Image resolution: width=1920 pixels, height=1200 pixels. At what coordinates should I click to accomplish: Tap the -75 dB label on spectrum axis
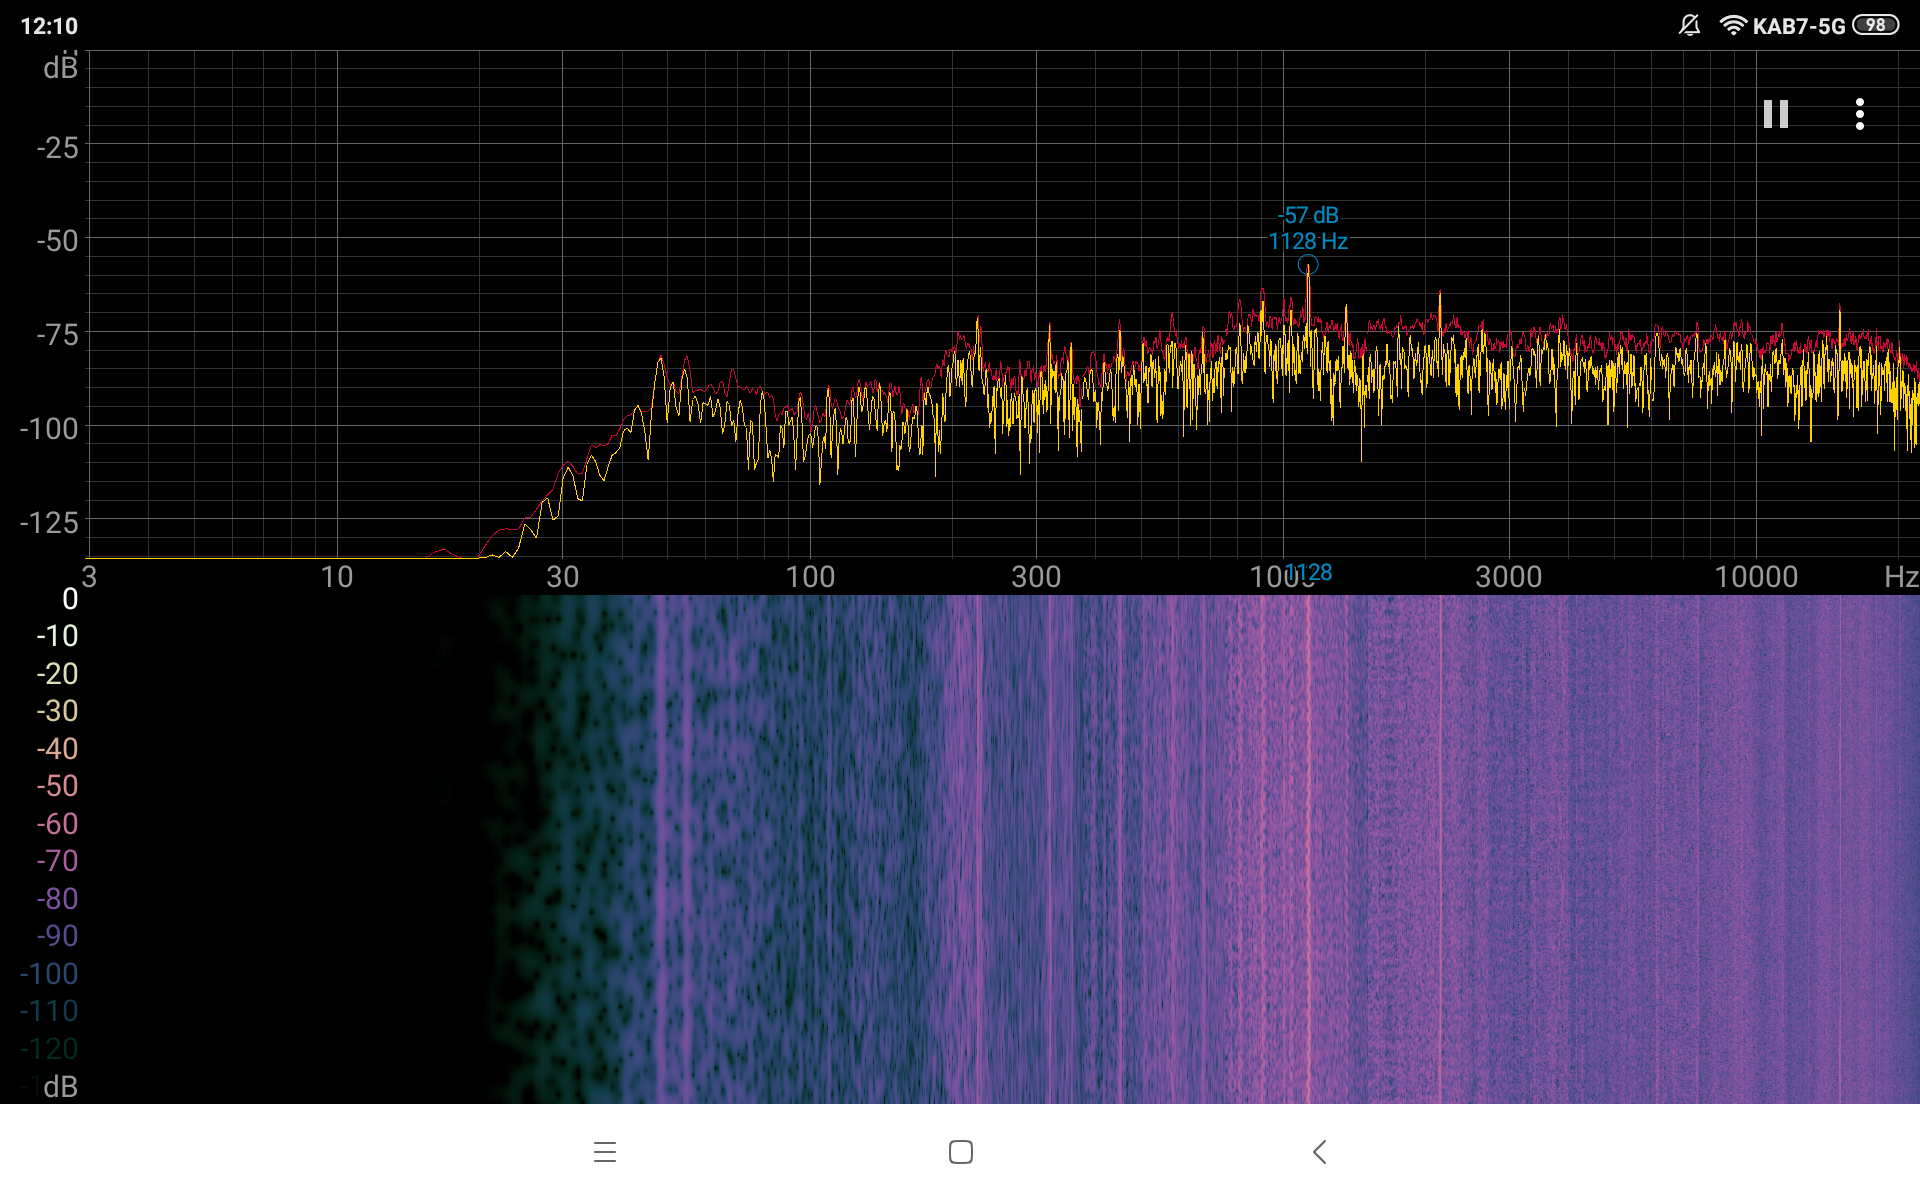pyautogui.click(x=57, y=335)
